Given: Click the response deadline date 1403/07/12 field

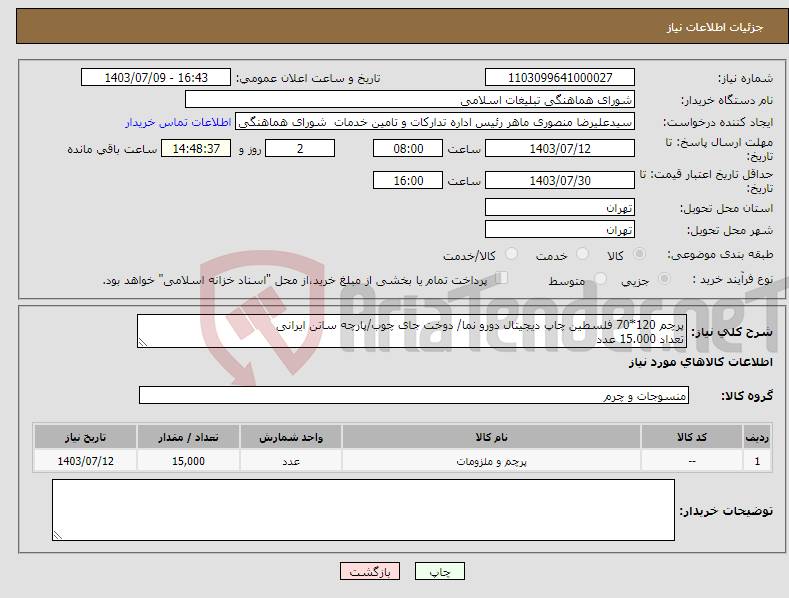Looking at the screenshot, I should [560, 148].
